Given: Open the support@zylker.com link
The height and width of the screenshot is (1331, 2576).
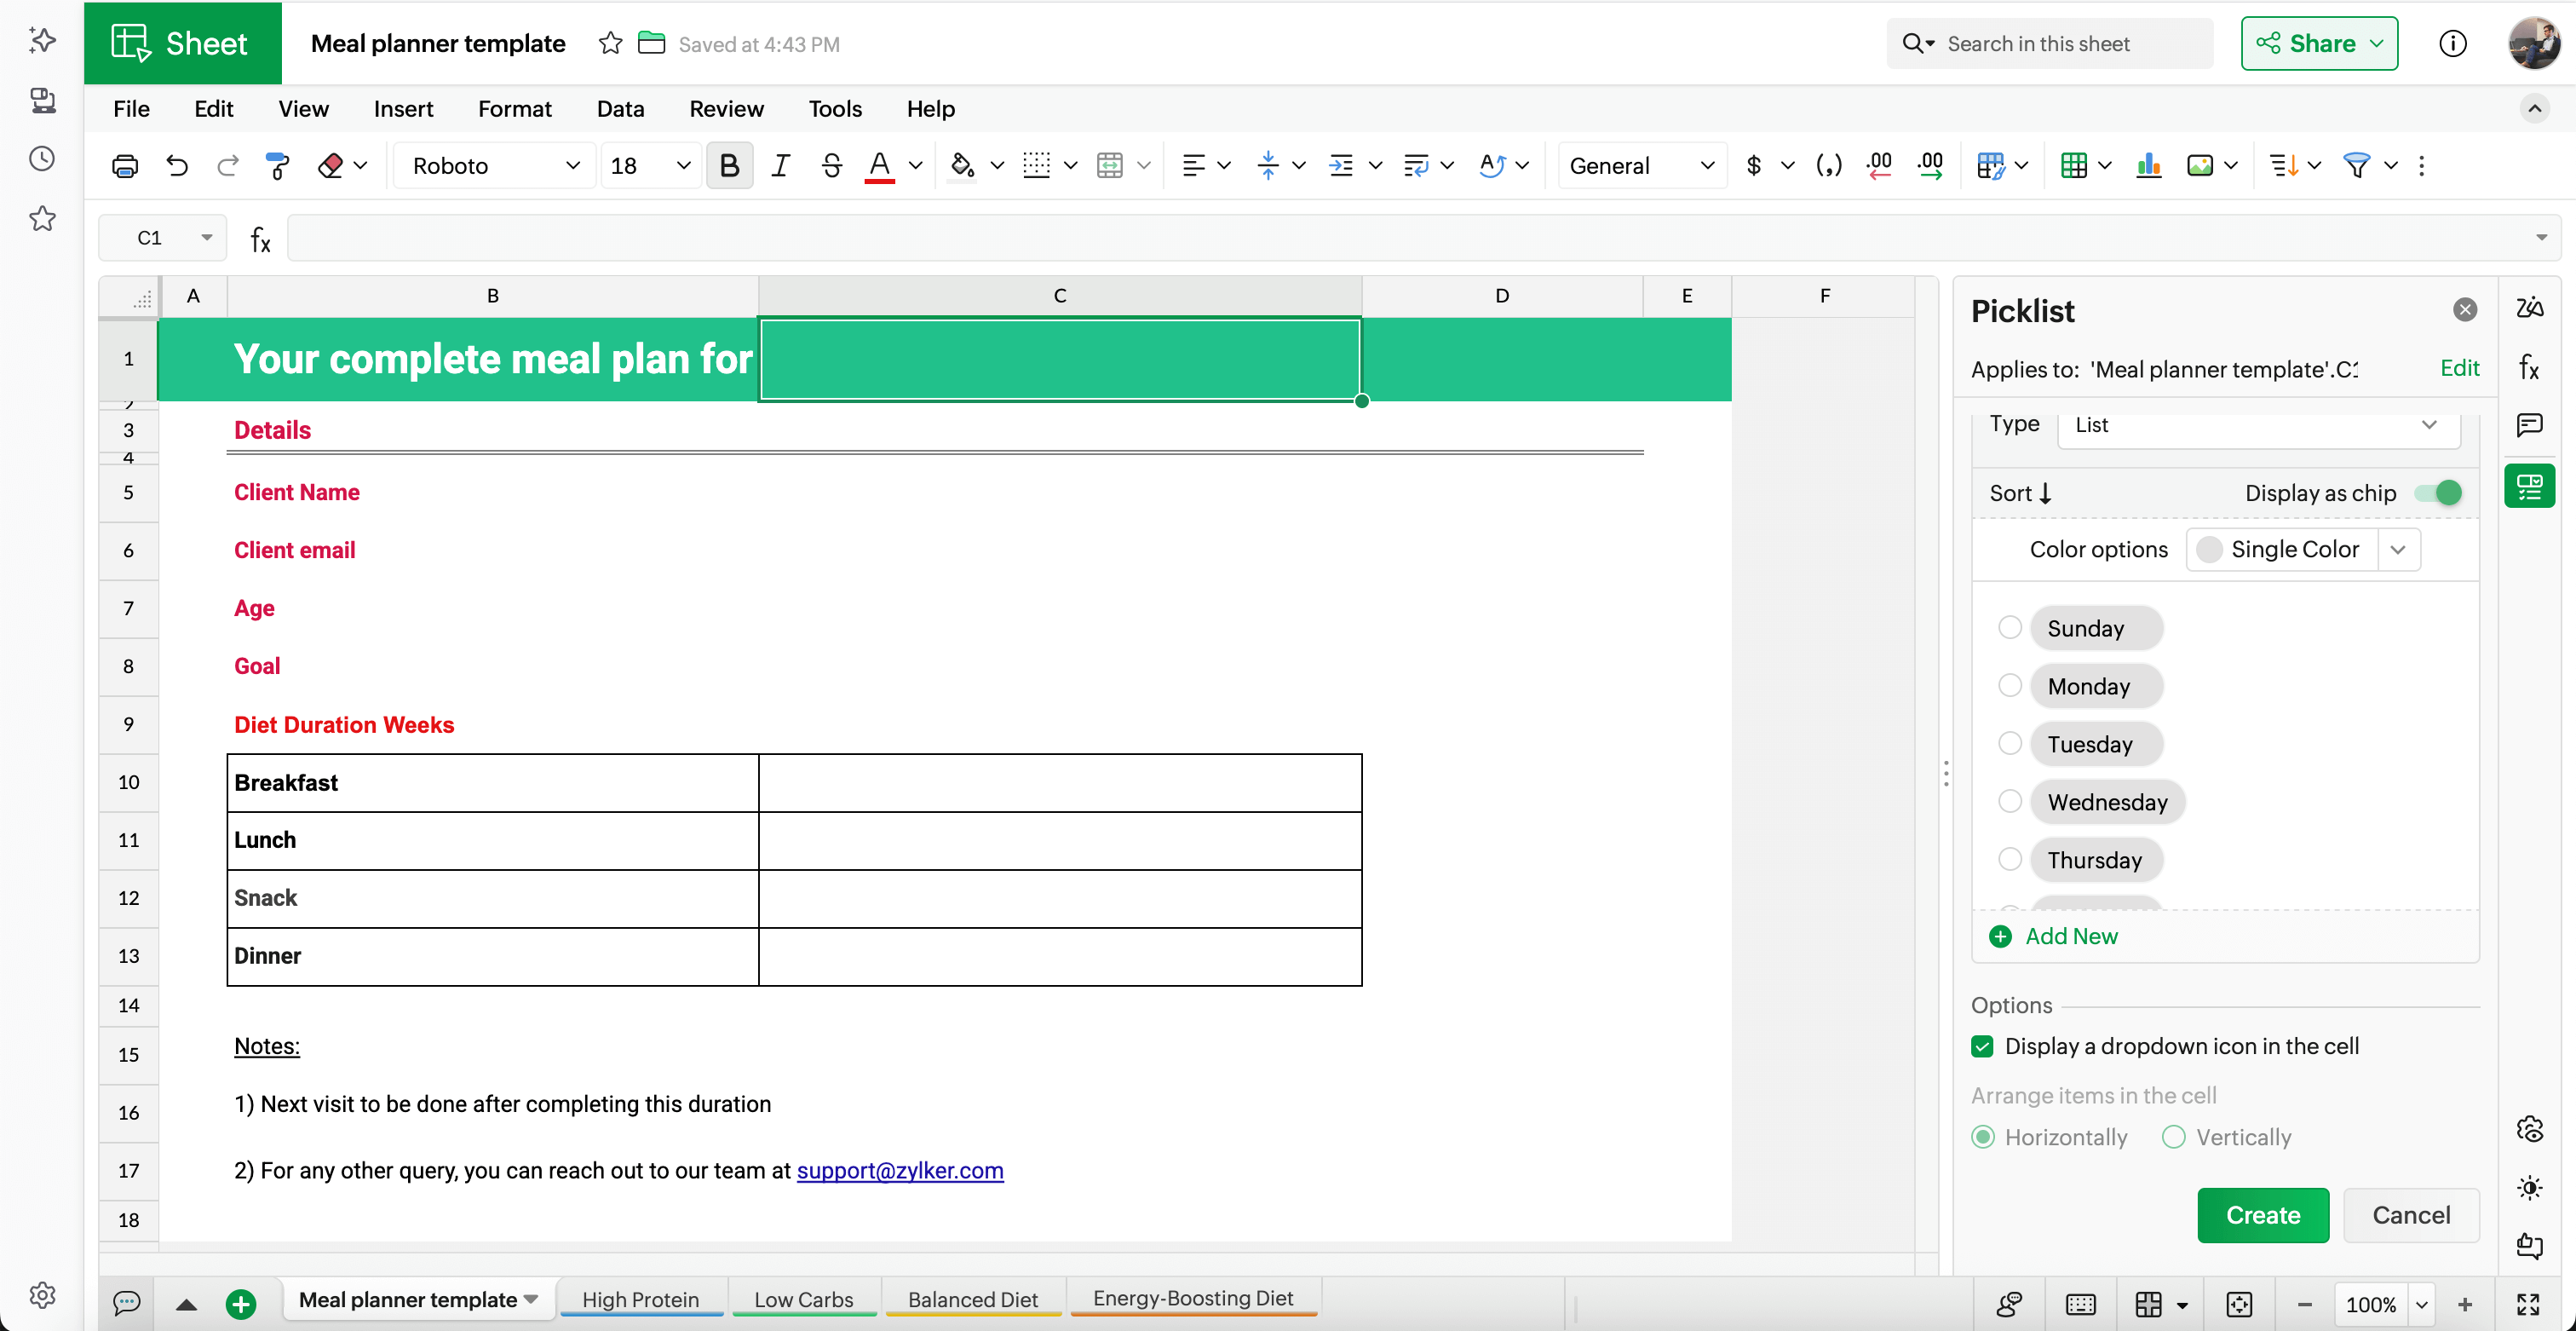Looking at the screenshot, I should point(900,1171).
